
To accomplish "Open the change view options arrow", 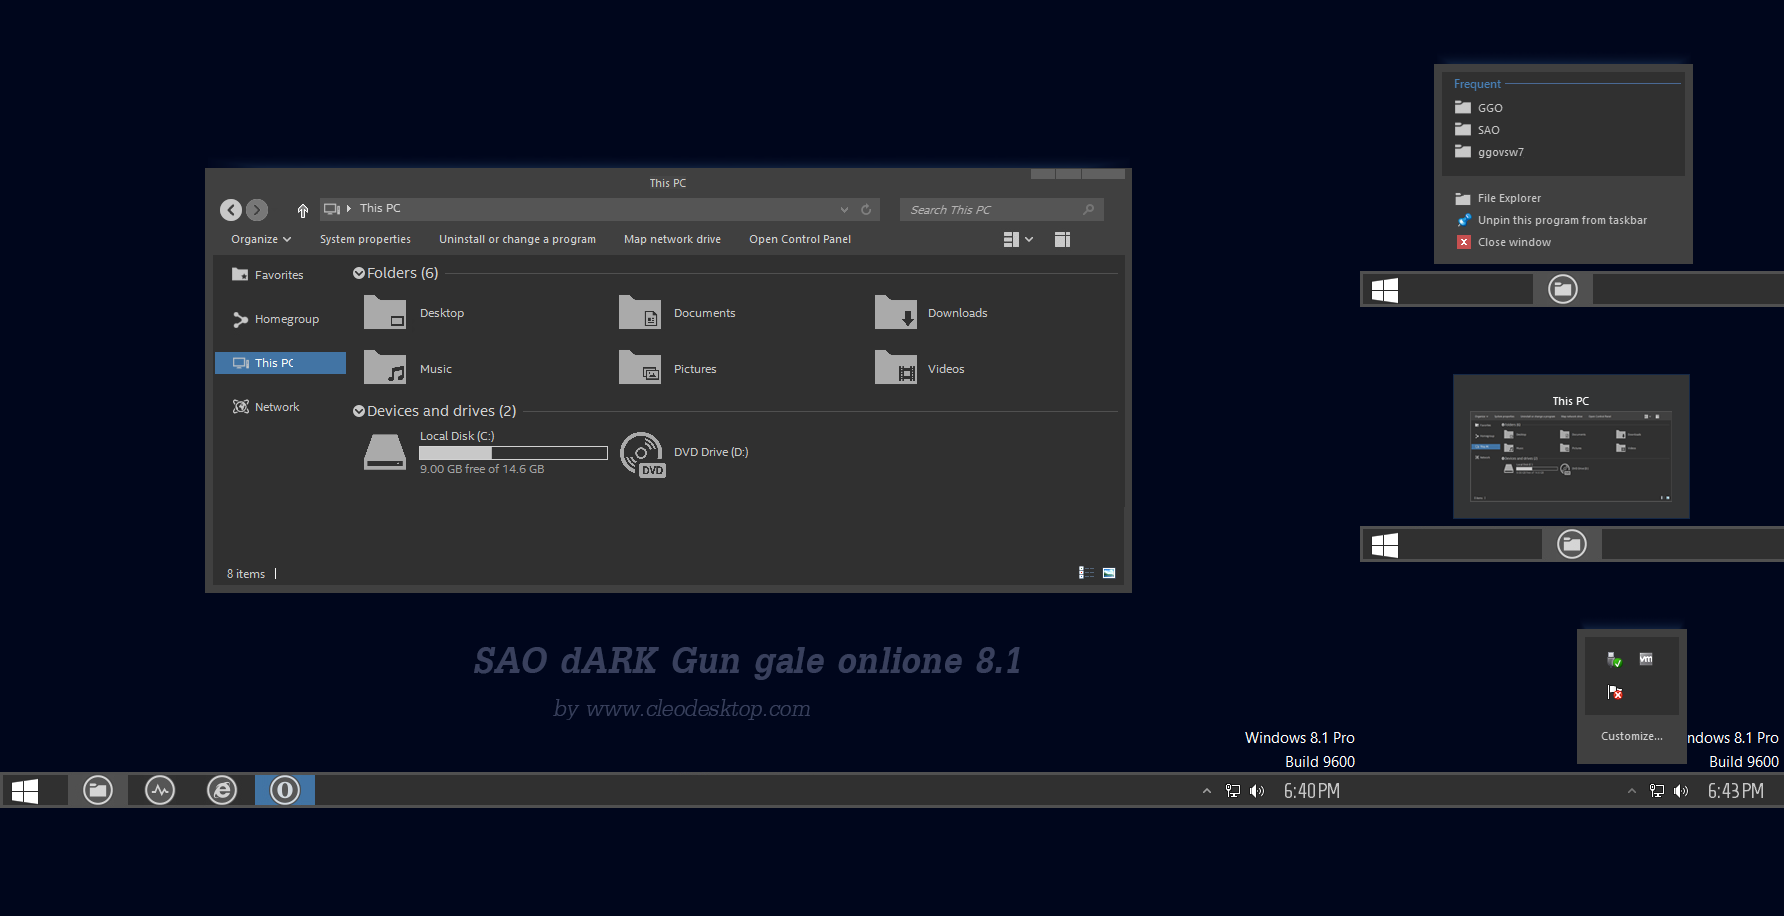I will tap(1029, 239).
